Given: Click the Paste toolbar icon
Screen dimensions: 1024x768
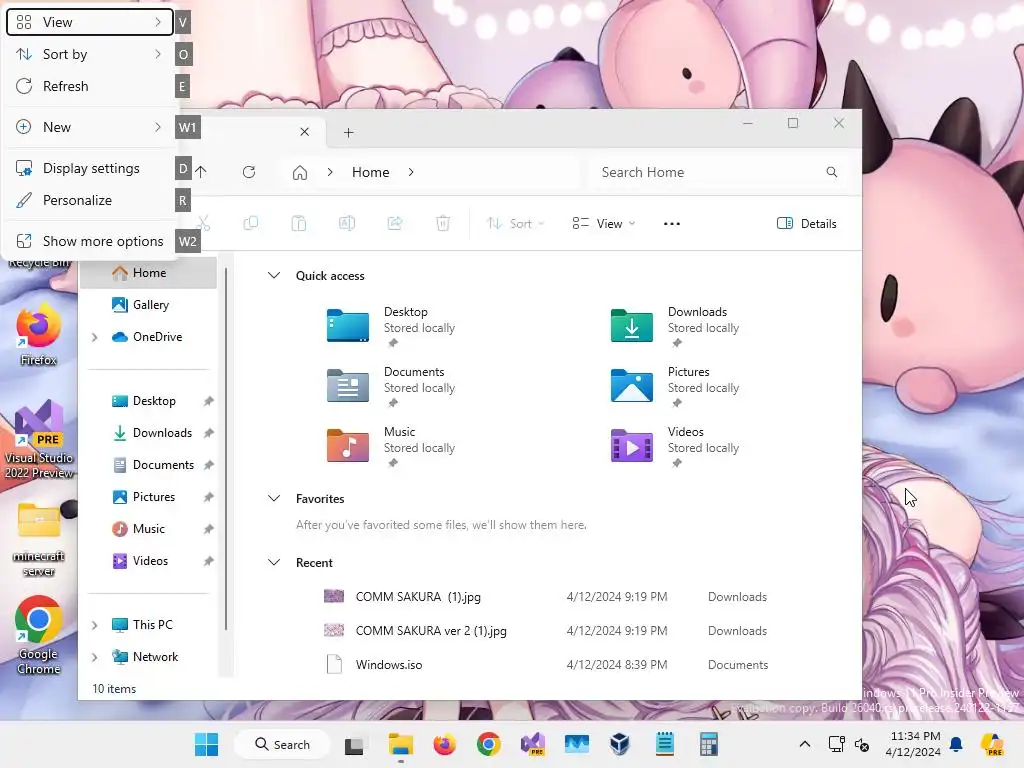Looking at the screenshot, I should point(298,223).
